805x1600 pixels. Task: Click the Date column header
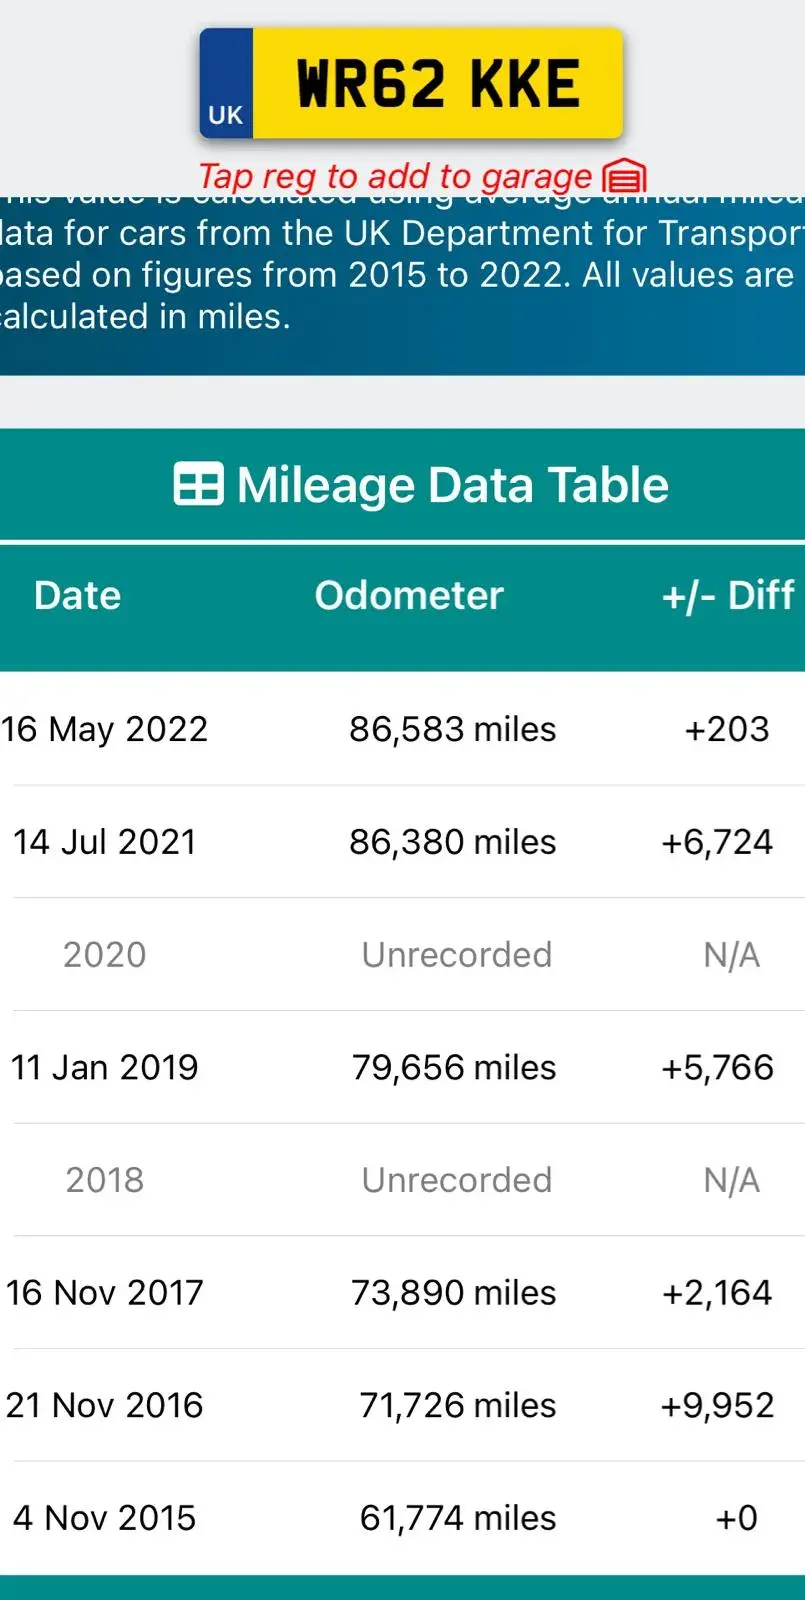coord(77,595)
